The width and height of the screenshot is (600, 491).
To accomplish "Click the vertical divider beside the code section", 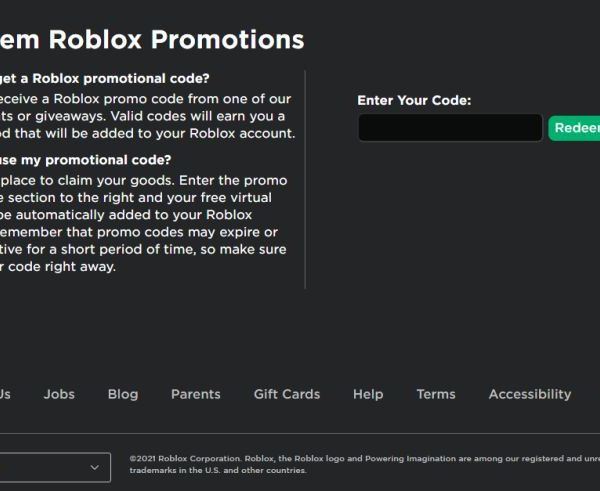I will (x=305, y=180).
